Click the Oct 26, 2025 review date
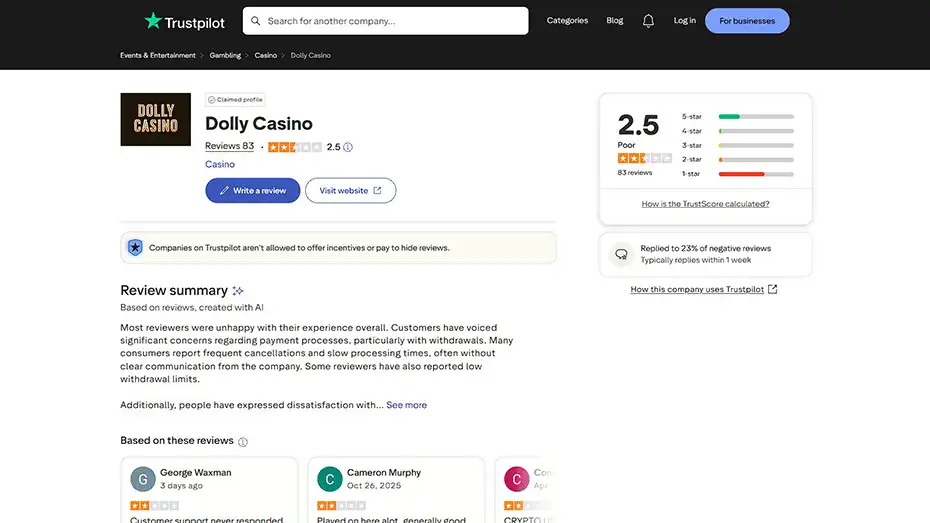This screenshot has height=523, width=930. click(x=374, y=486)
